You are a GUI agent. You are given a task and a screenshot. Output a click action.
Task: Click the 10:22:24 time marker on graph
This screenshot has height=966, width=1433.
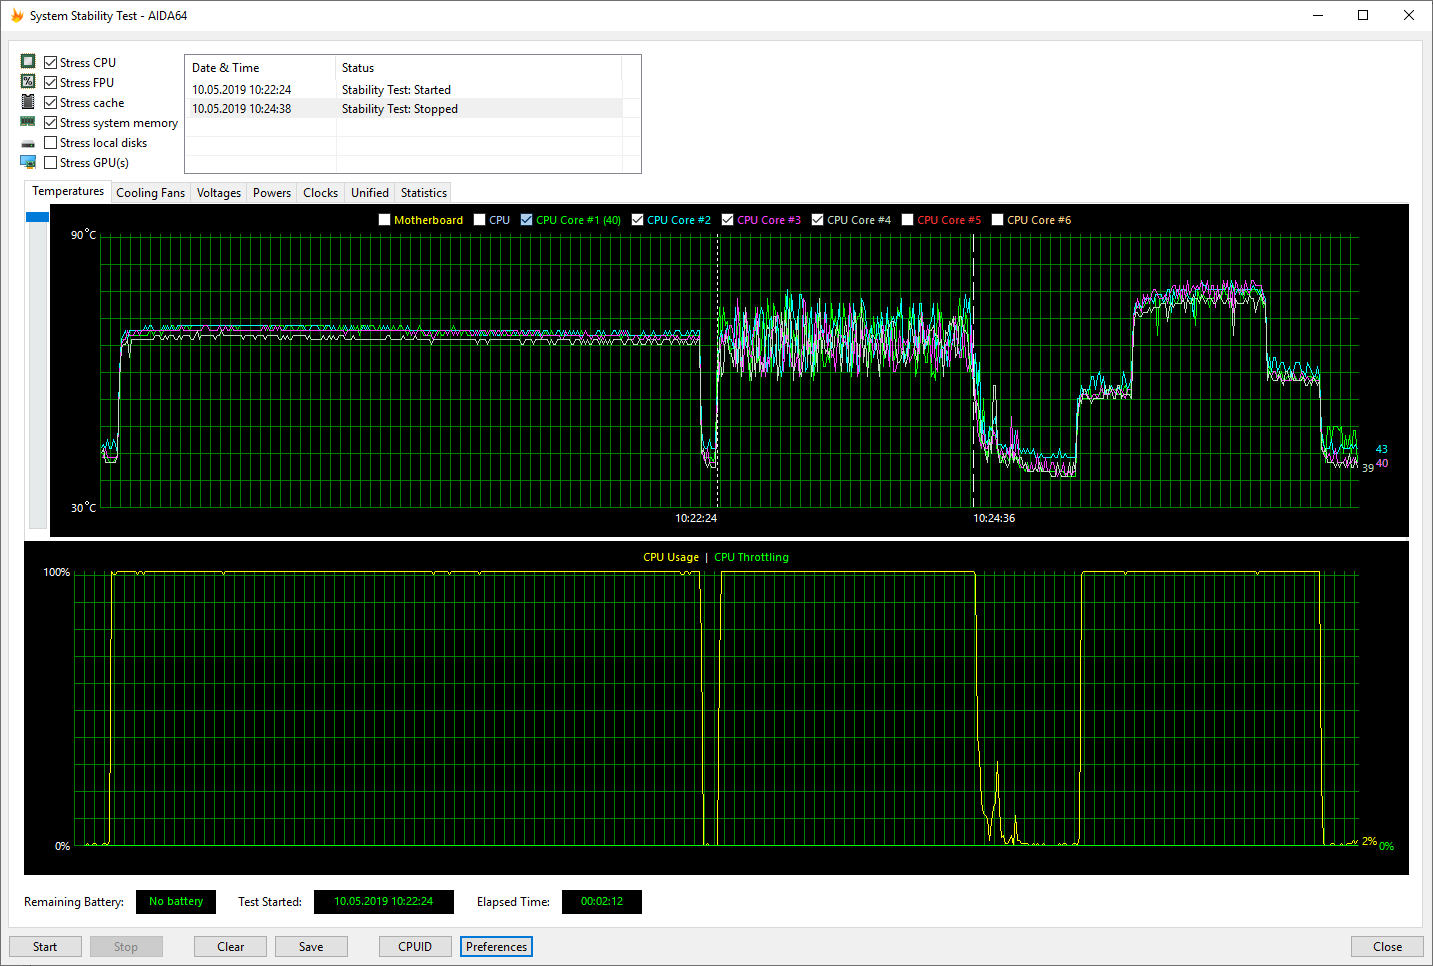696,518
